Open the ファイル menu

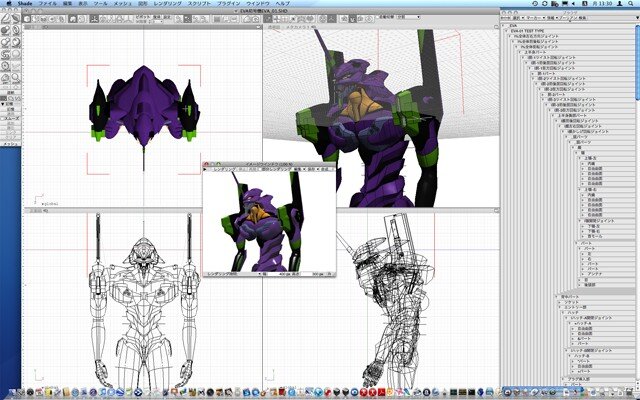pos(47,3)
